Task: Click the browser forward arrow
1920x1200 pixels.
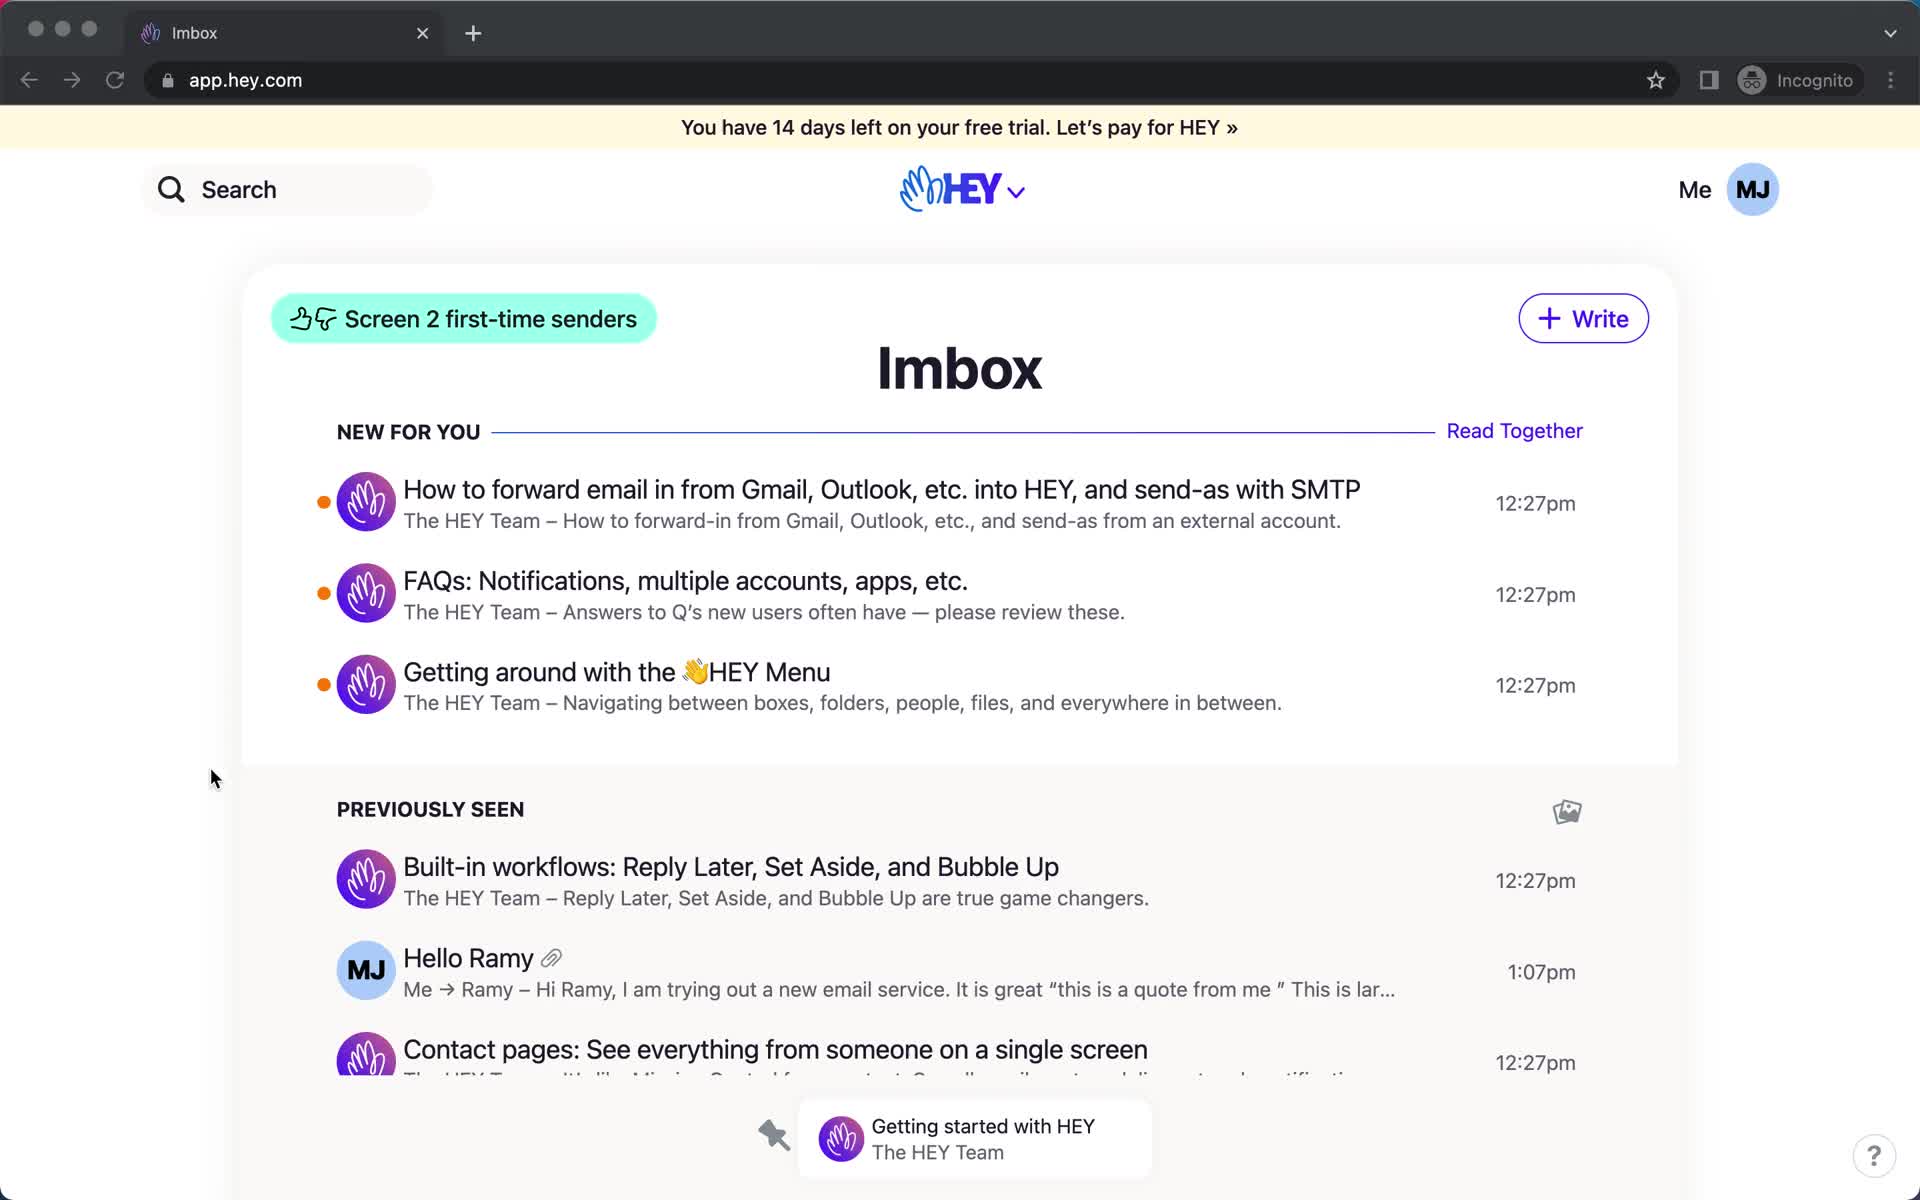Action: coord(72,80)
